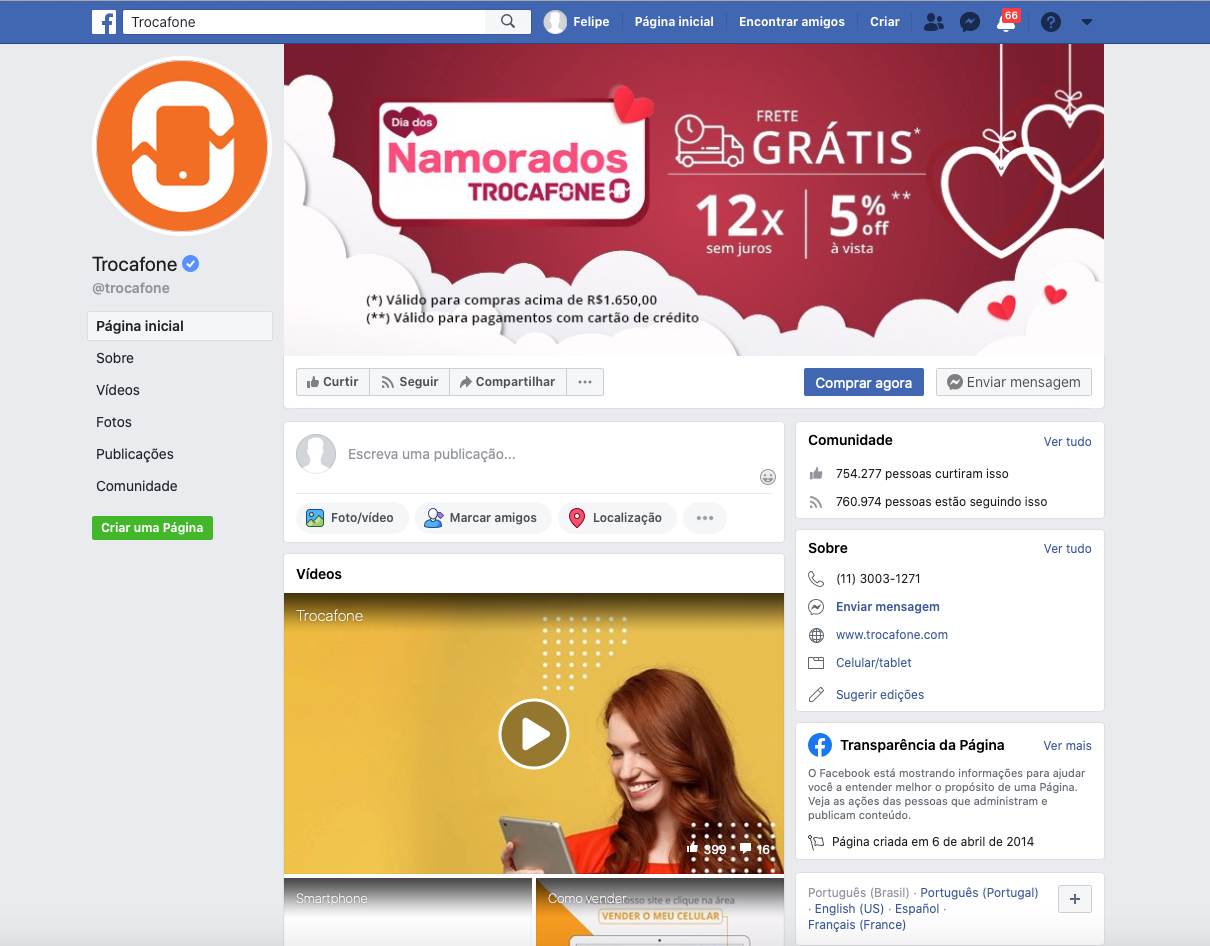Open the Messenger icon in top bar
This screenshot has height=946, width=1210.
(969, 21)
